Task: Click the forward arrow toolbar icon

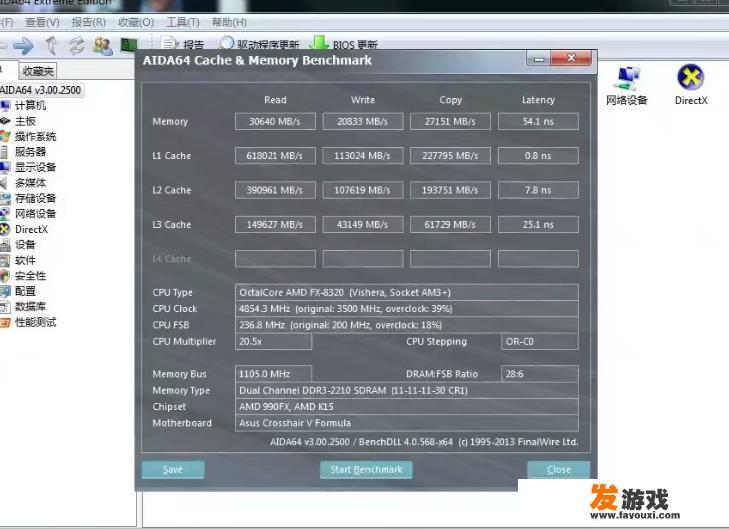Action: tap(23, 46)
